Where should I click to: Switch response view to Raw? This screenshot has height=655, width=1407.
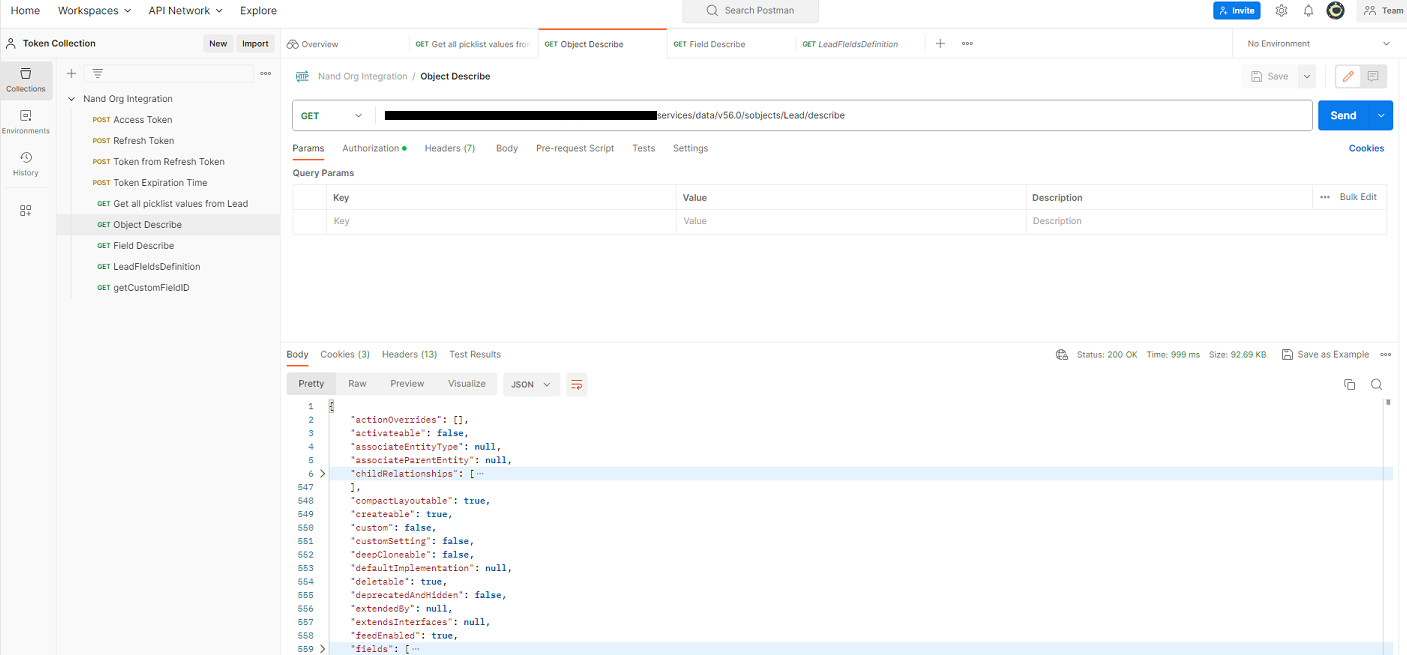(x=357, y=384)
